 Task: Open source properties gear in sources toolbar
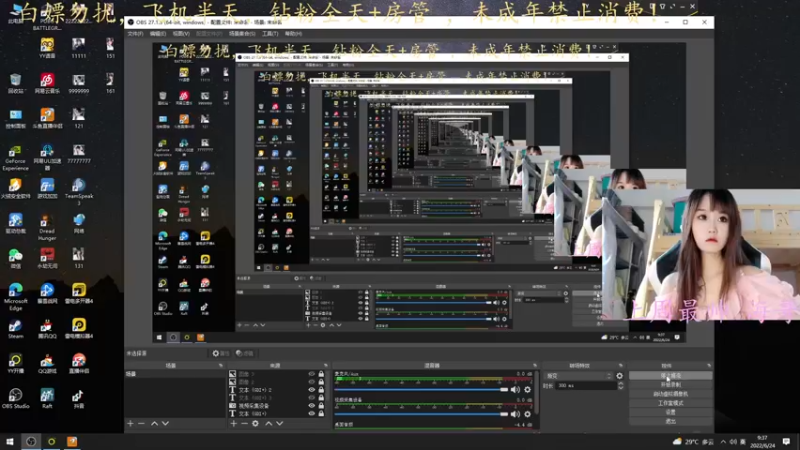coord(256,423)
